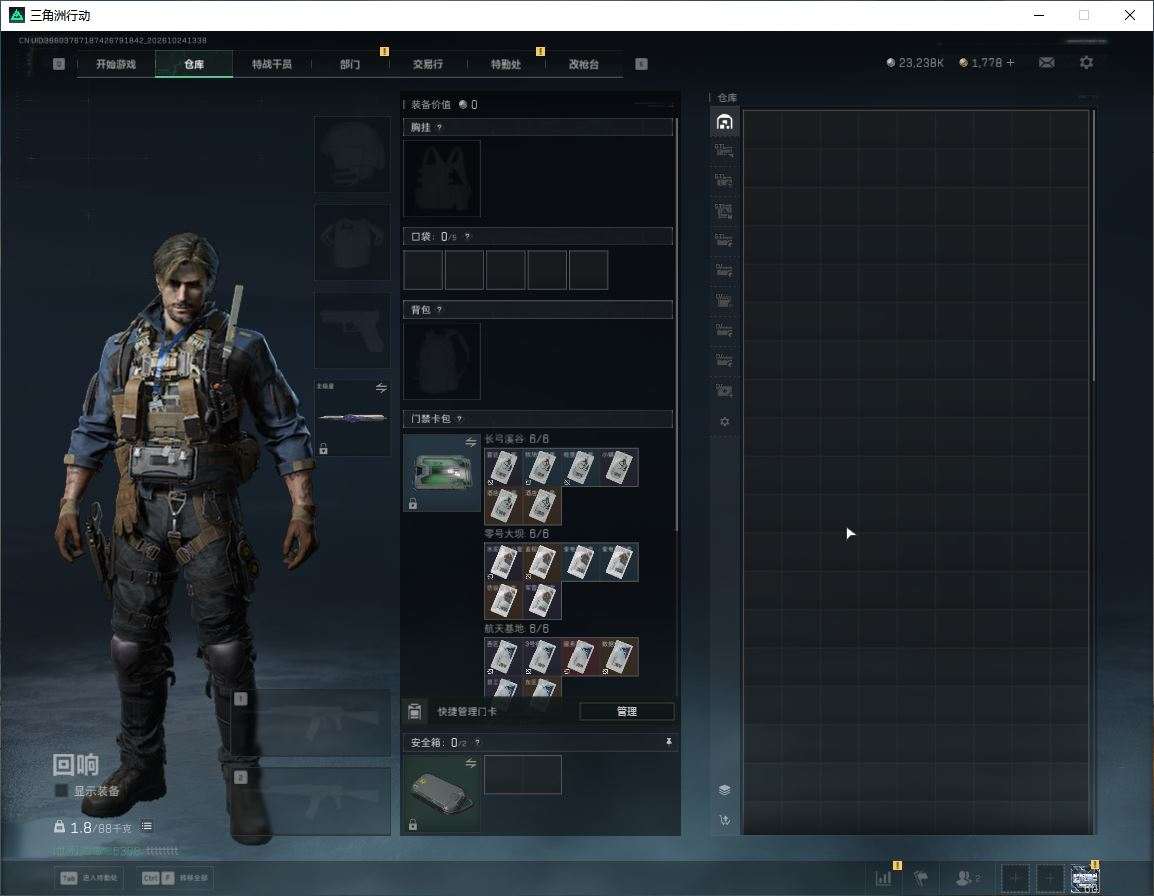The width and height of the screenshot is (1154, 896).
Task: Select the main warehouse stash icon
Action: [724, 122]
